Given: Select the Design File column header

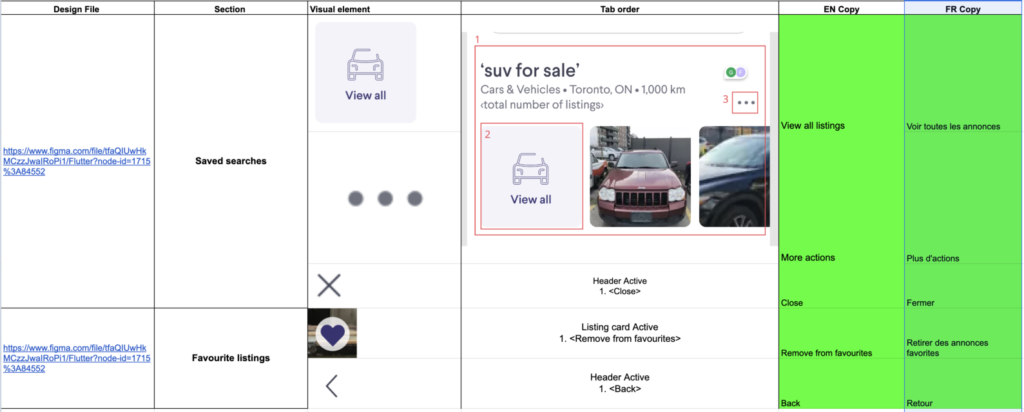Looking at the screenshot, I should (x=77, y=9).
